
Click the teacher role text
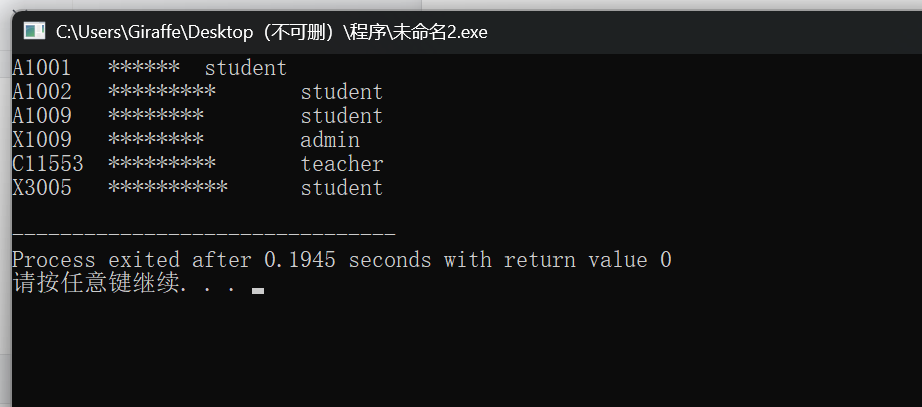pos(342,164)
